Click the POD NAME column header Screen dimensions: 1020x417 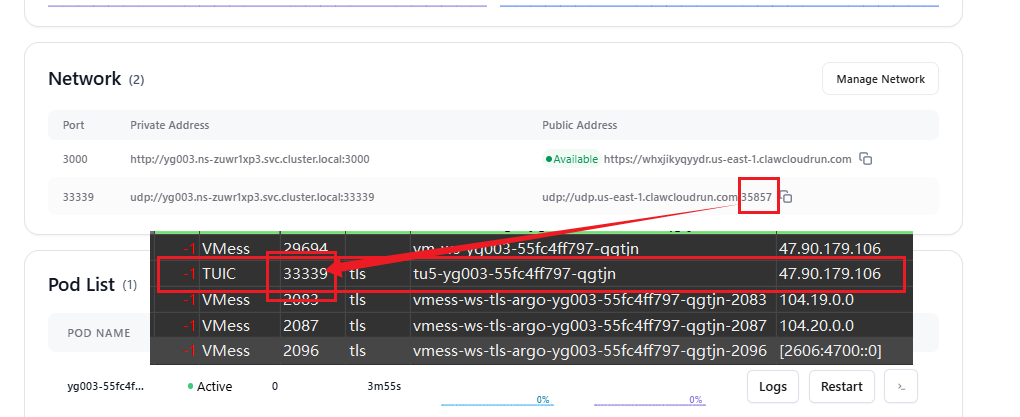click(99, 333)
